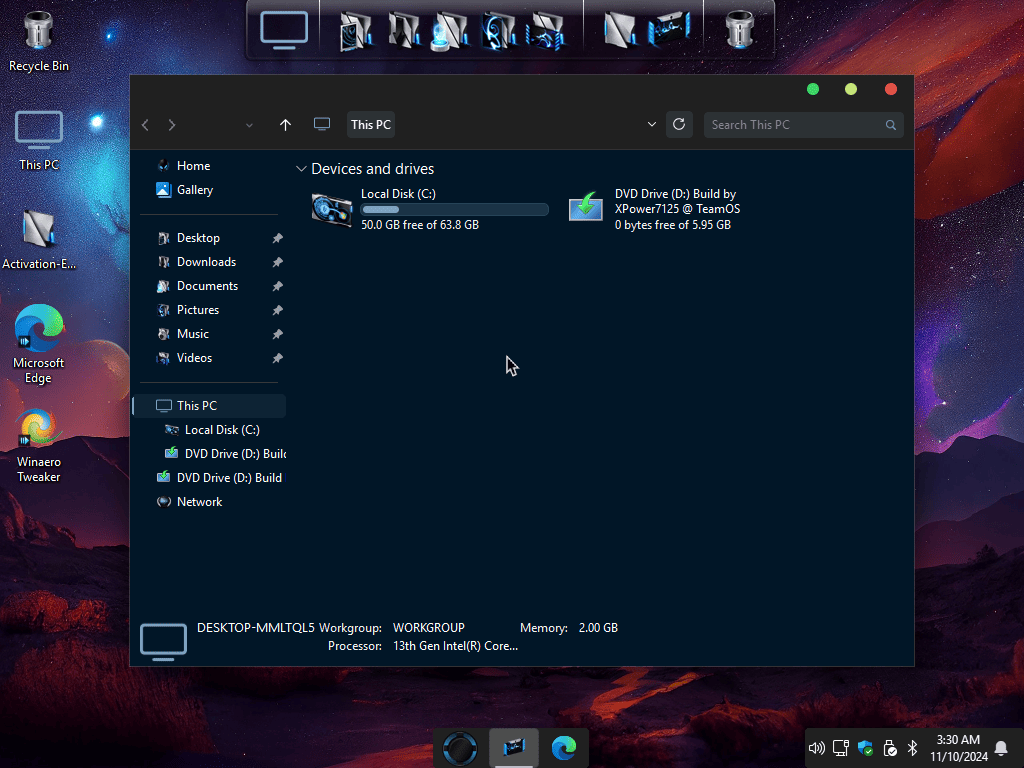Open the taskbar clock showing 3:30 AM
The height and width of the screenshot is (768, 1024).
pos(958,748)
